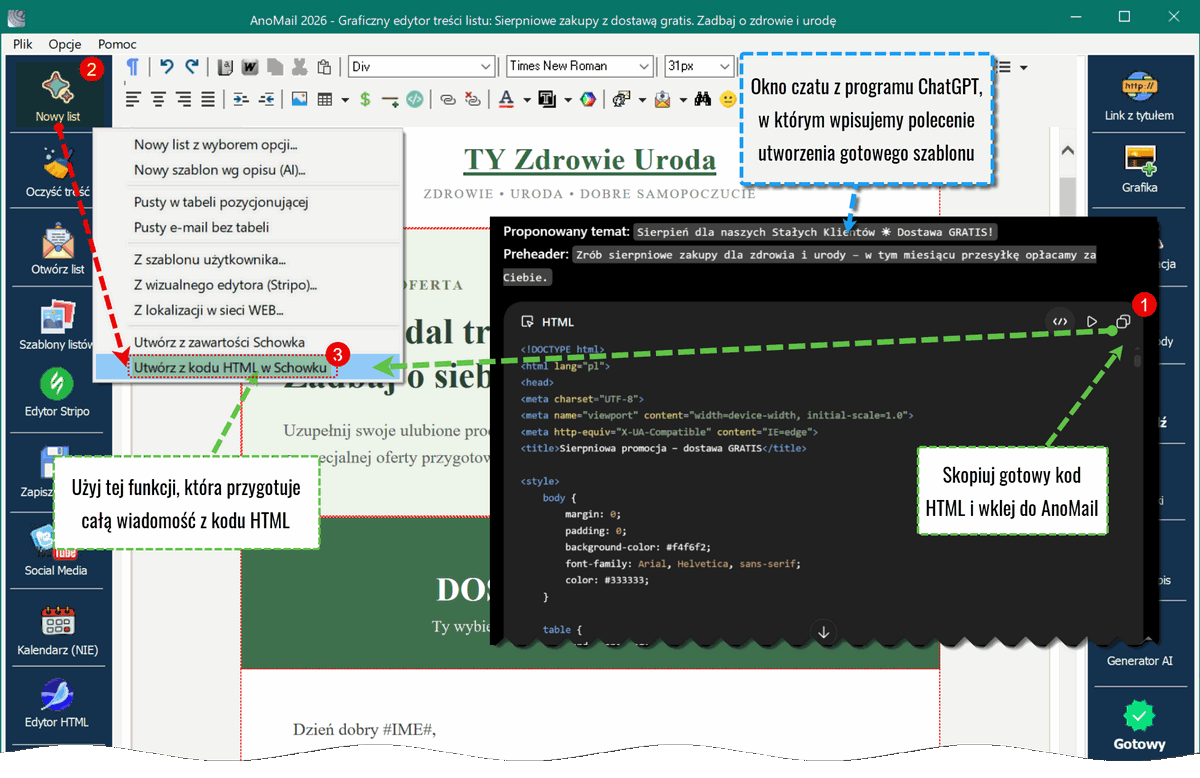The width and height of the screenshot is (1200, 778).
Task: Select Utwórz z kodu HTML w Schowku
Action: 248,367
